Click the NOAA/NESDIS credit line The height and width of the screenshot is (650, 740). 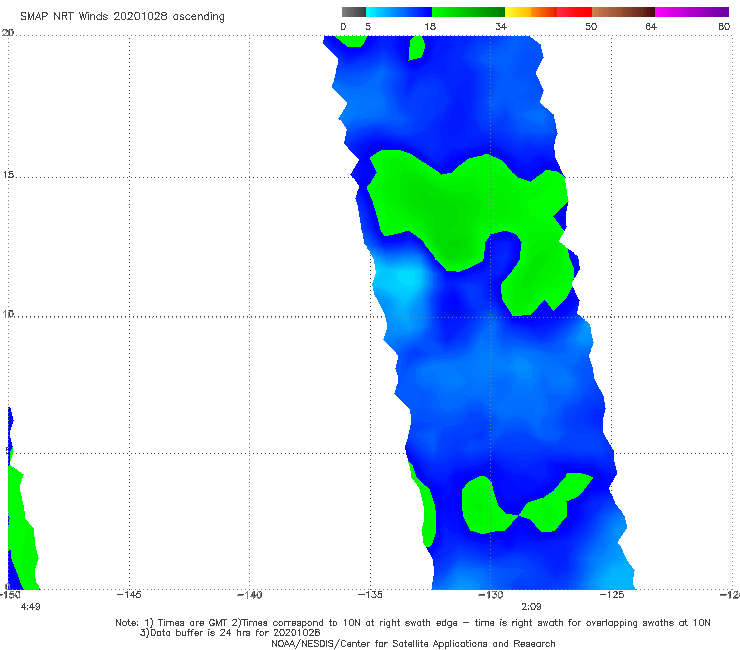tap(413, 644)
